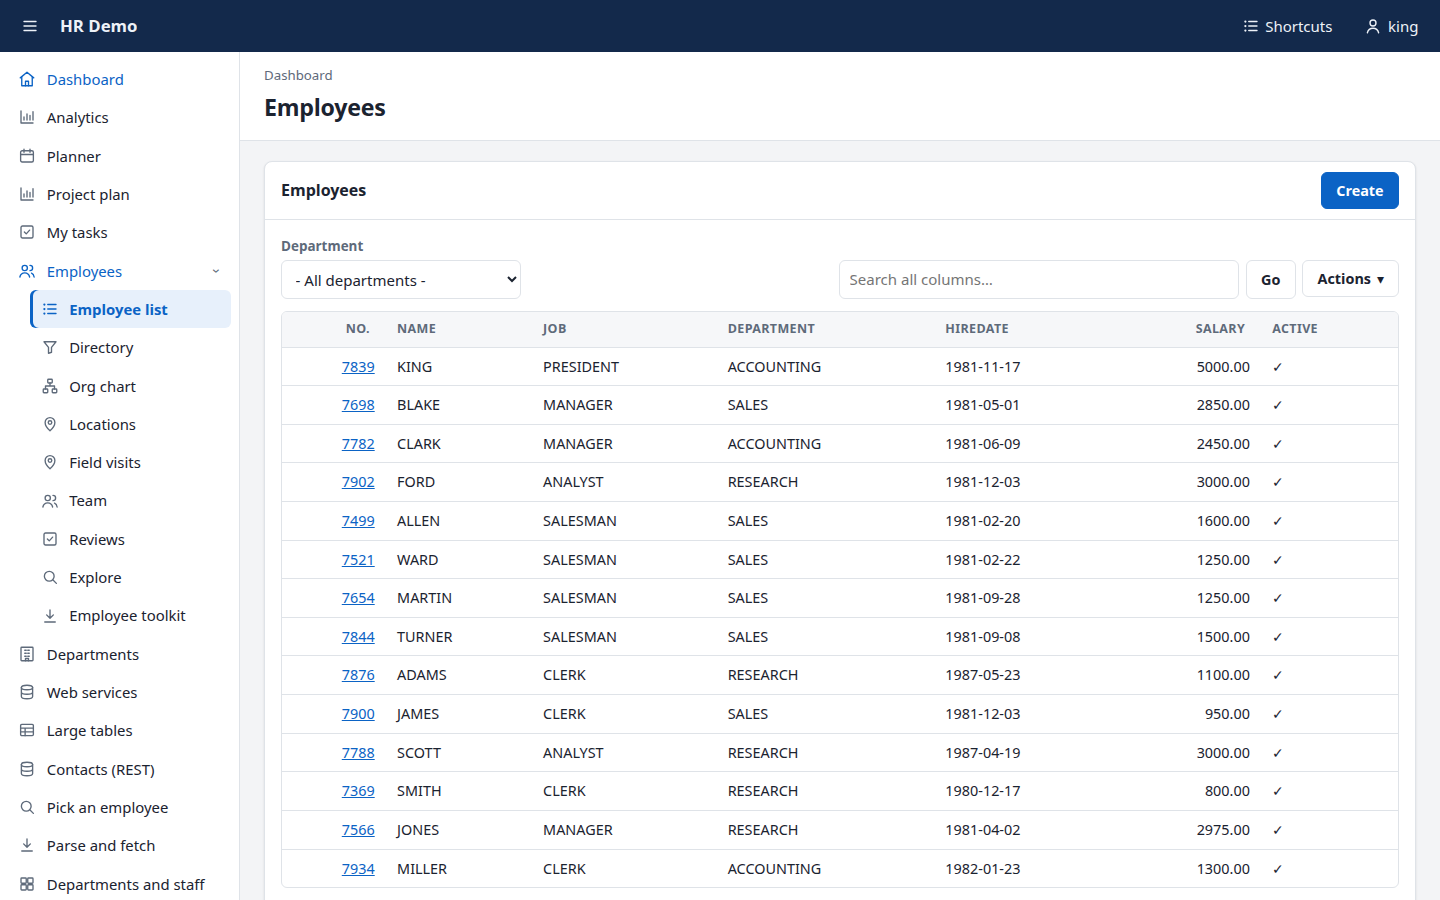The width and height of the screenshot is (1440, 900).
Task: Click the Departments building icon
Action: (x=27, y=654)
